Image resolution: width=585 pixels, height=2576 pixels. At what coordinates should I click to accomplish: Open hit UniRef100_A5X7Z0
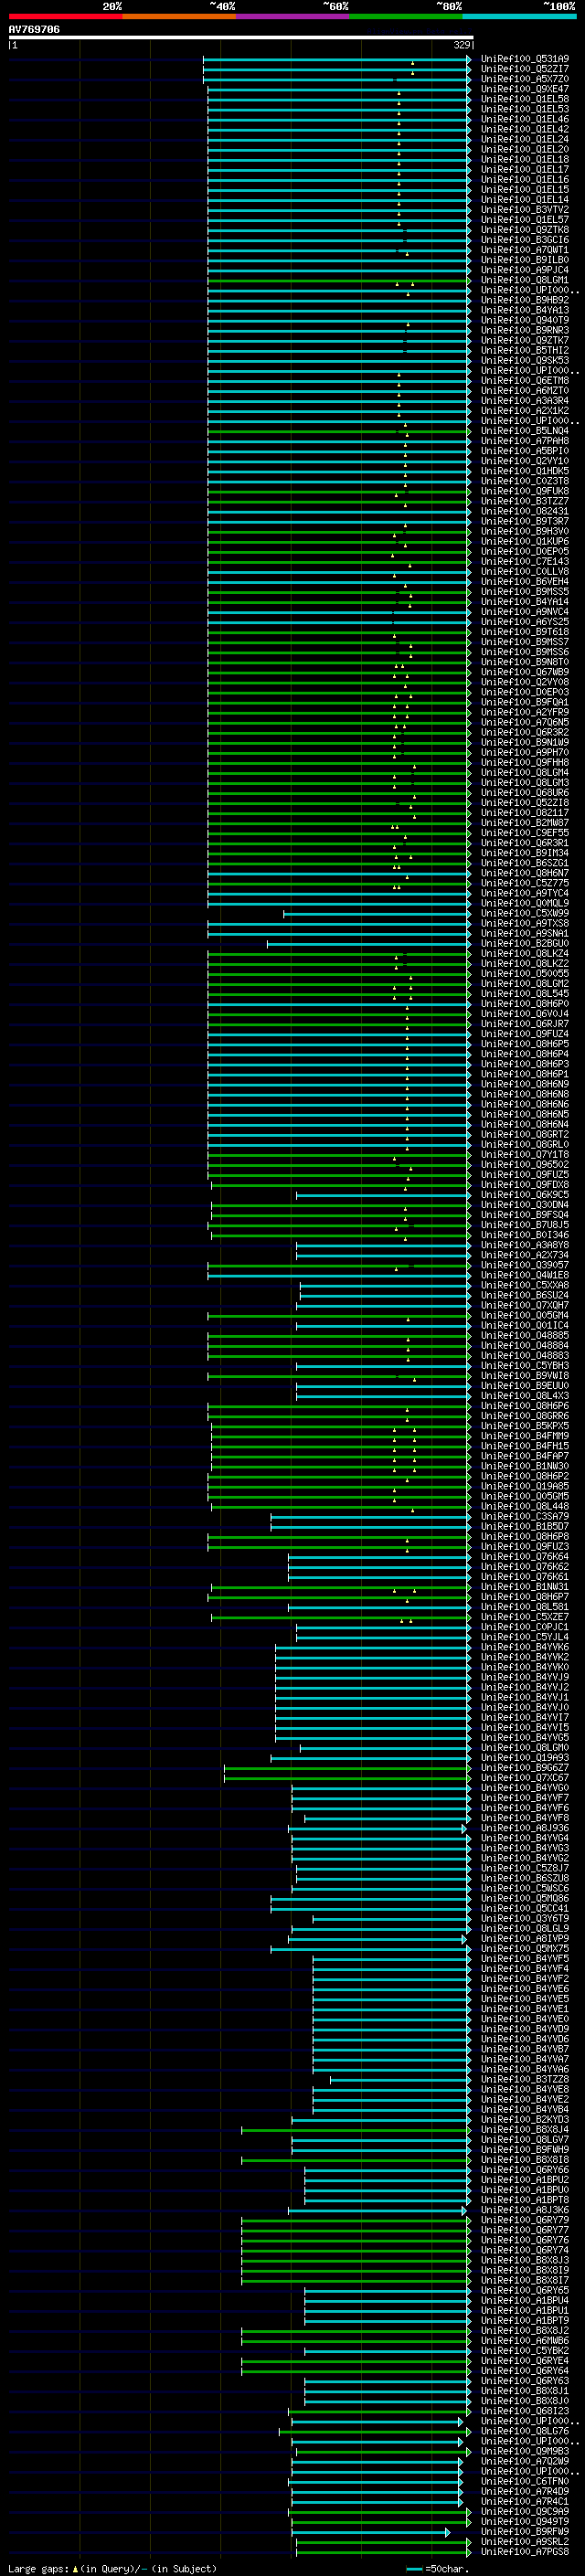click(525, 79)
